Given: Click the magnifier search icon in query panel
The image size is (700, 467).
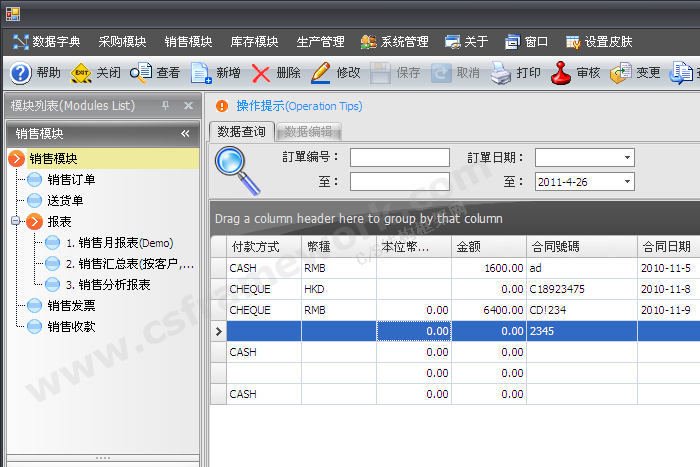Looking at the screenshot, I should pos(237,170).
